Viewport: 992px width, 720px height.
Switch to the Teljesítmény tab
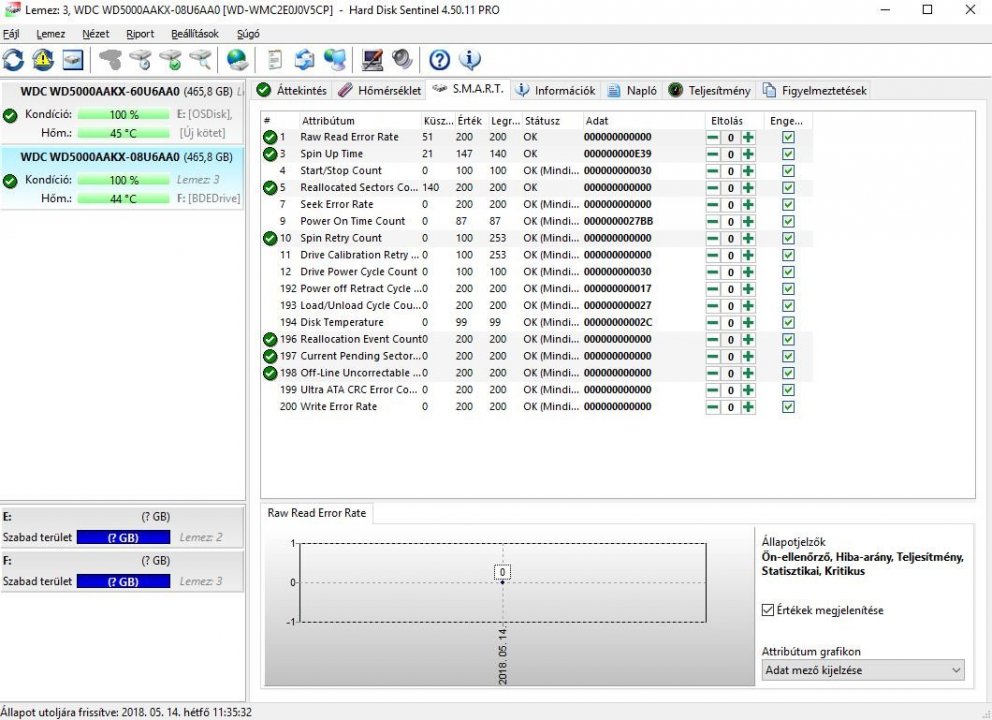(x=710, y=90)
